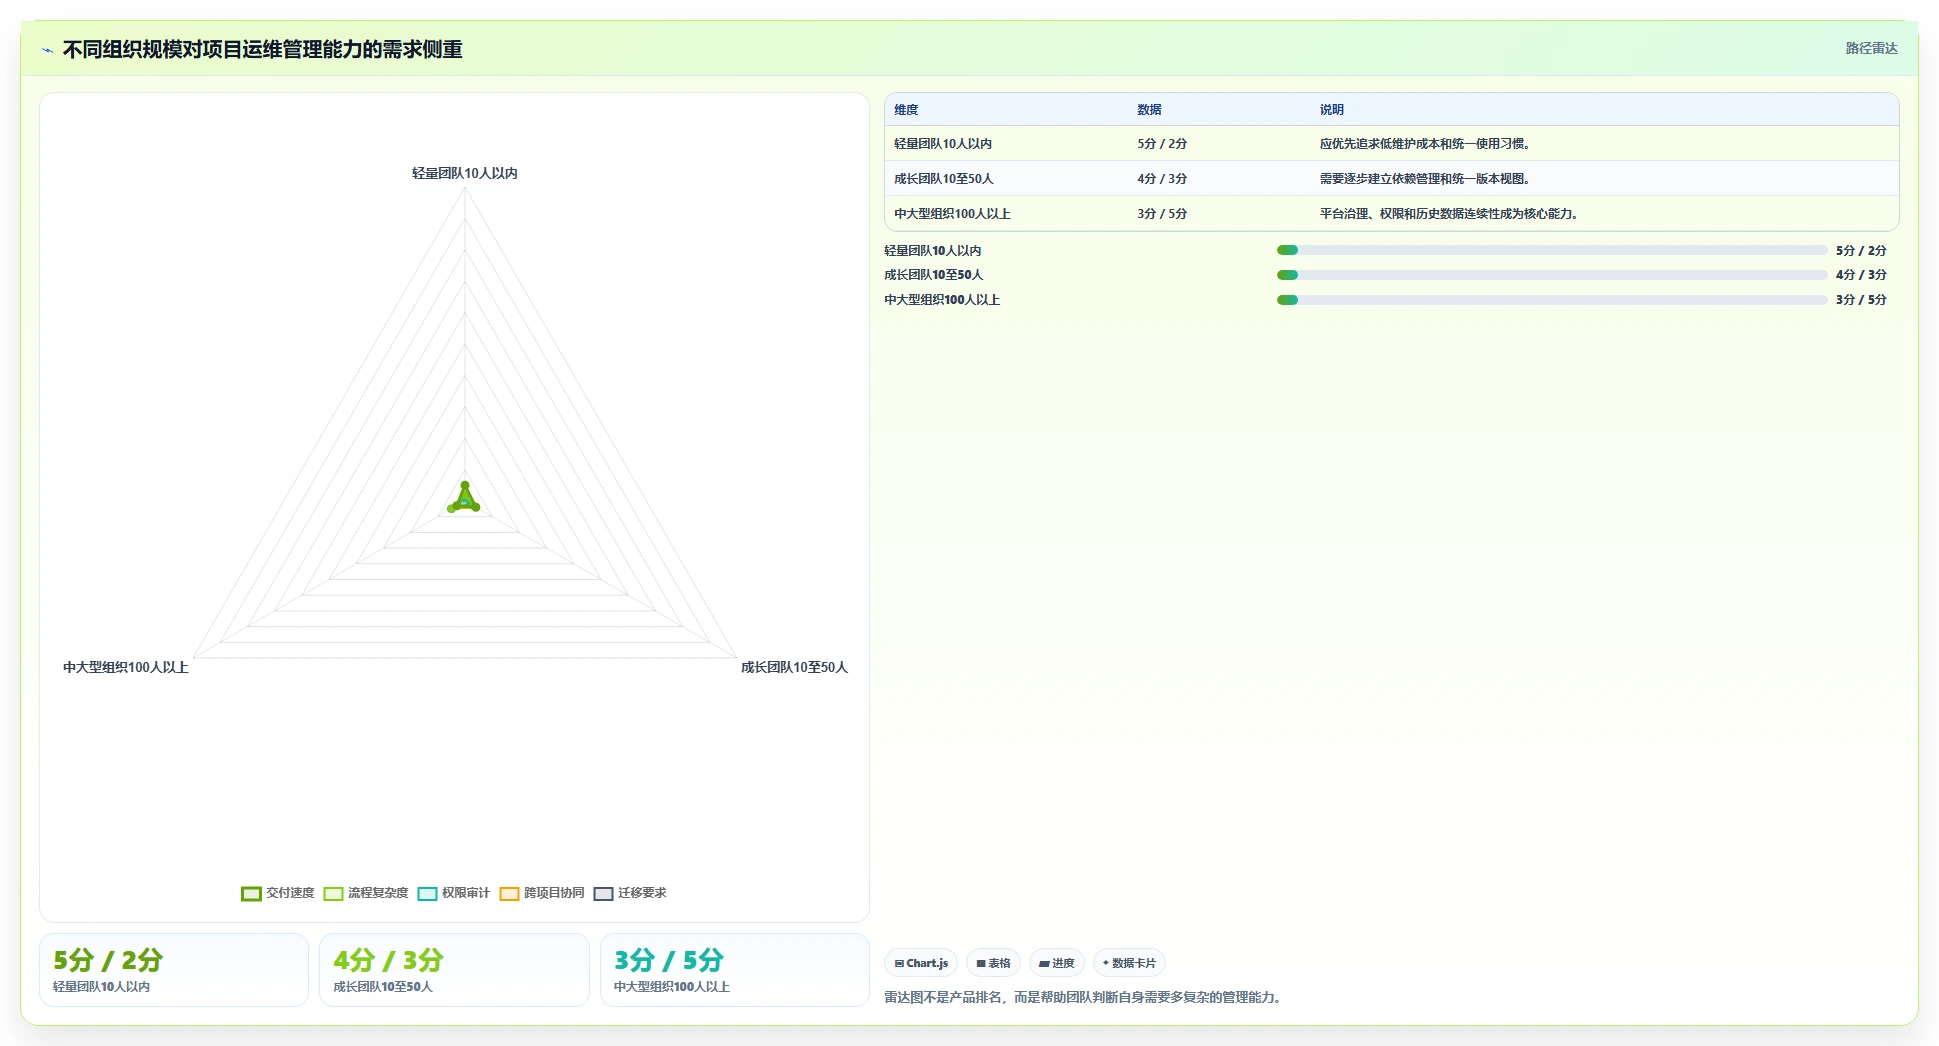Image resolution: width=1939 pixels, height=1046 pixels.
Task: Click radar axis label 成长团队10至50人
Action: [794, 667]
